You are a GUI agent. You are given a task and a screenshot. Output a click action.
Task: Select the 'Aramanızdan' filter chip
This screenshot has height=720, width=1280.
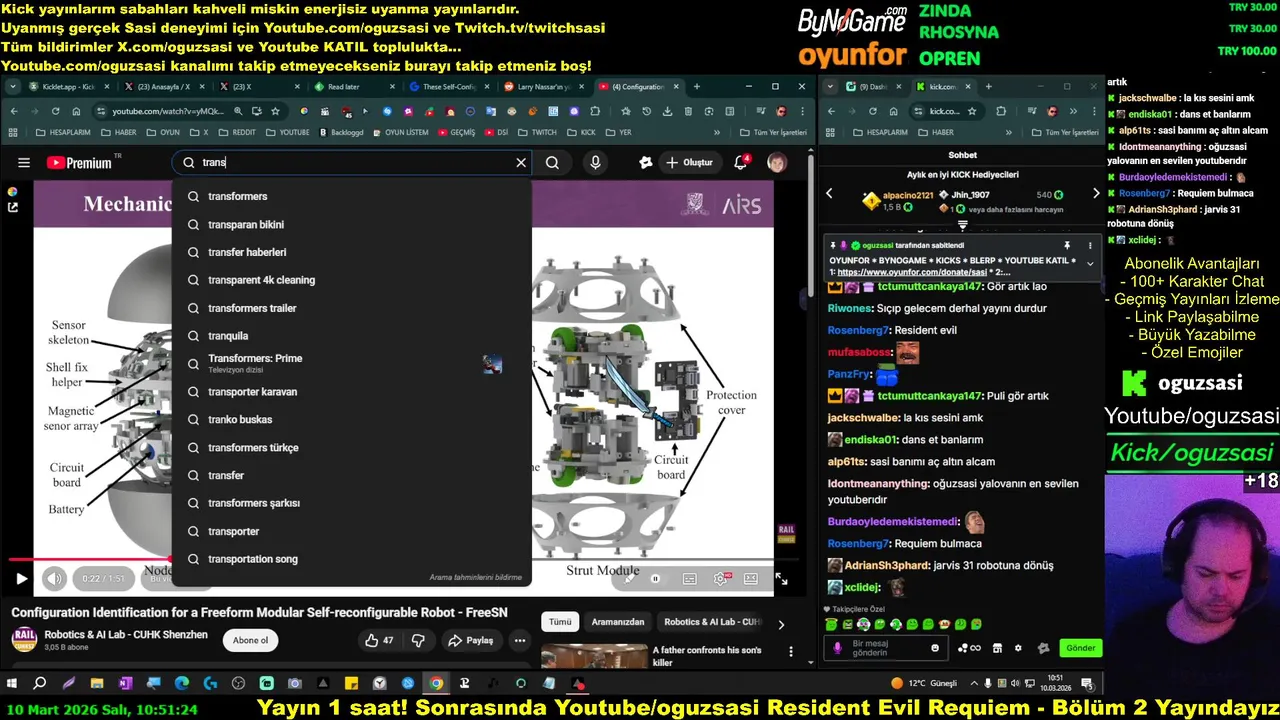coord(617,622)
